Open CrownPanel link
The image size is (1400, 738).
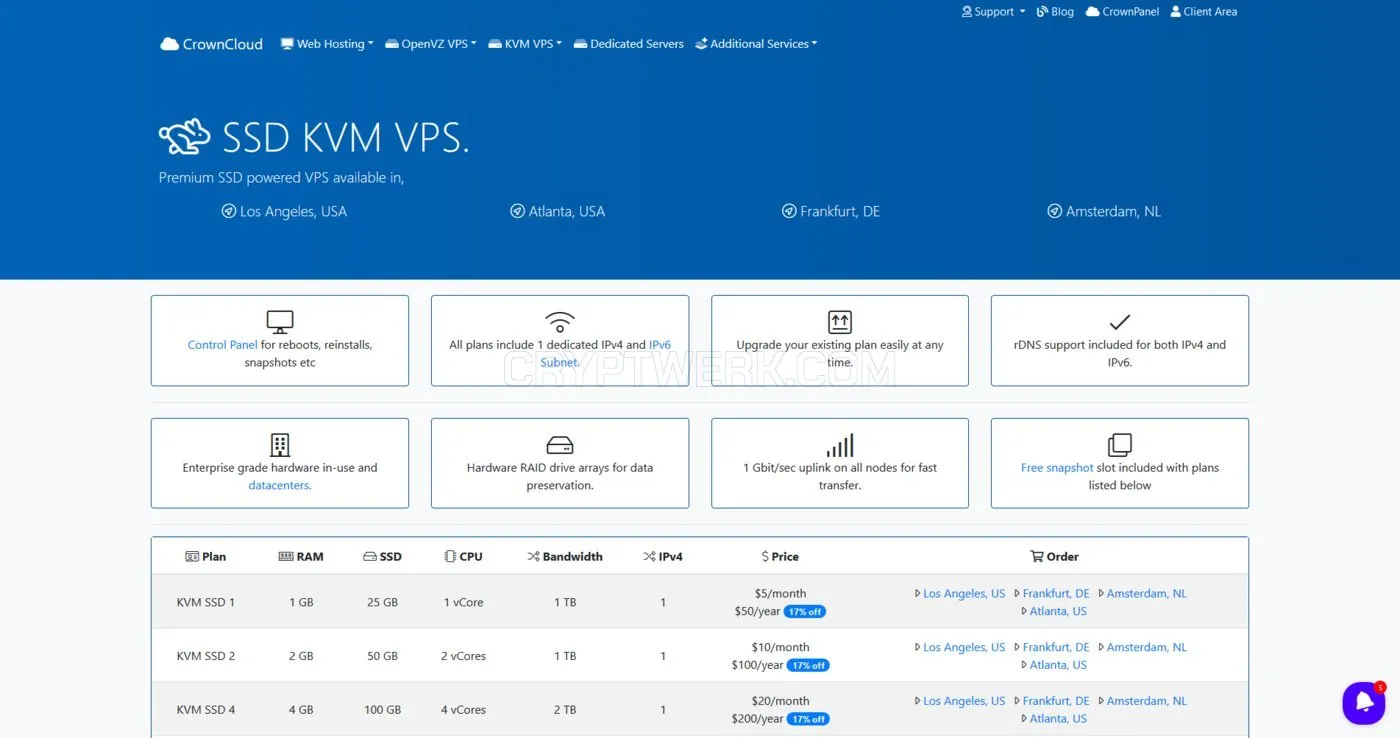(x=1122, y=12)
